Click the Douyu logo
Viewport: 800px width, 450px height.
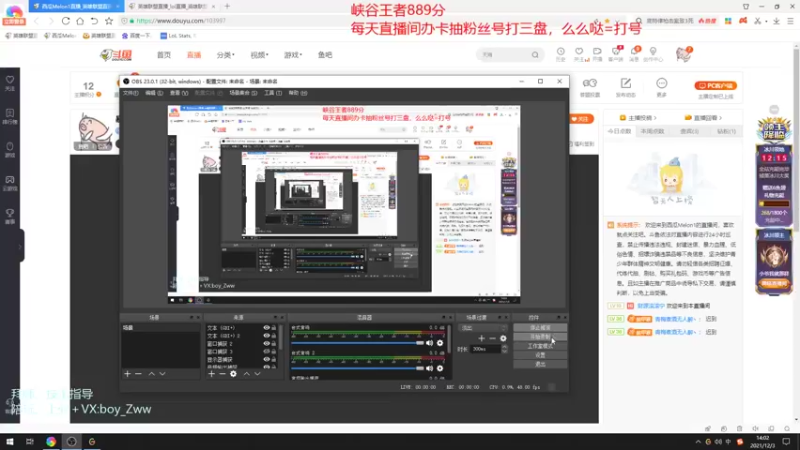116,55
